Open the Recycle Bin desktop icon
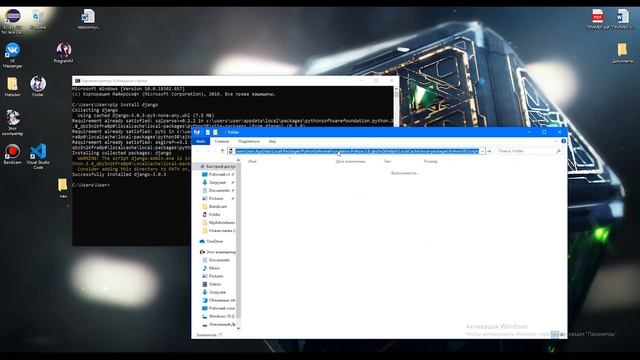 click(x=38, y=20)
